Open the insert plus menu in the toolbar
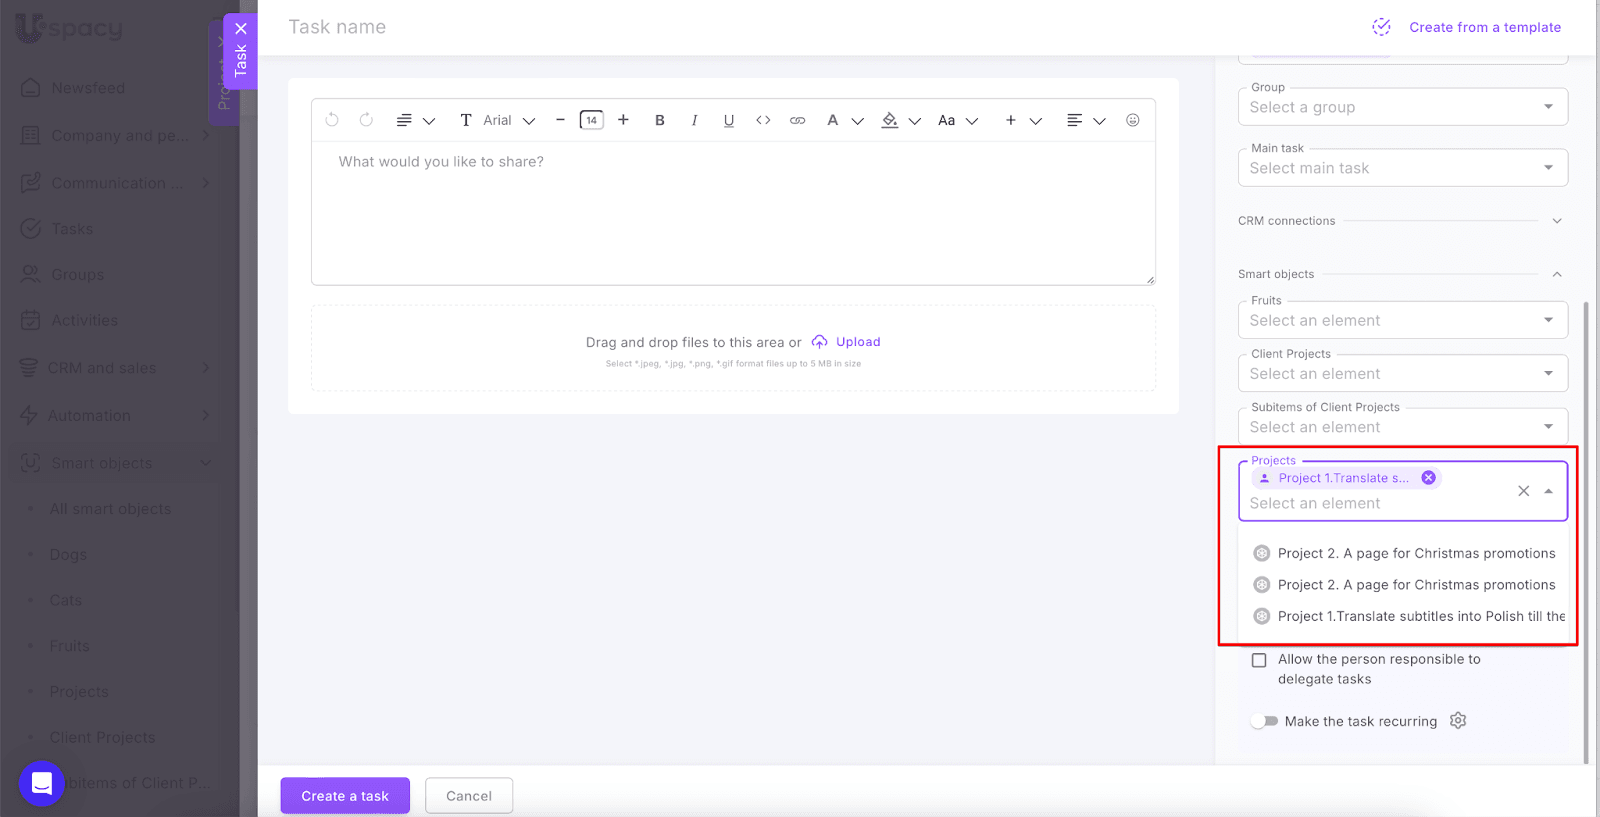This screenshot has height=817, width=1600. (1023, 120)
